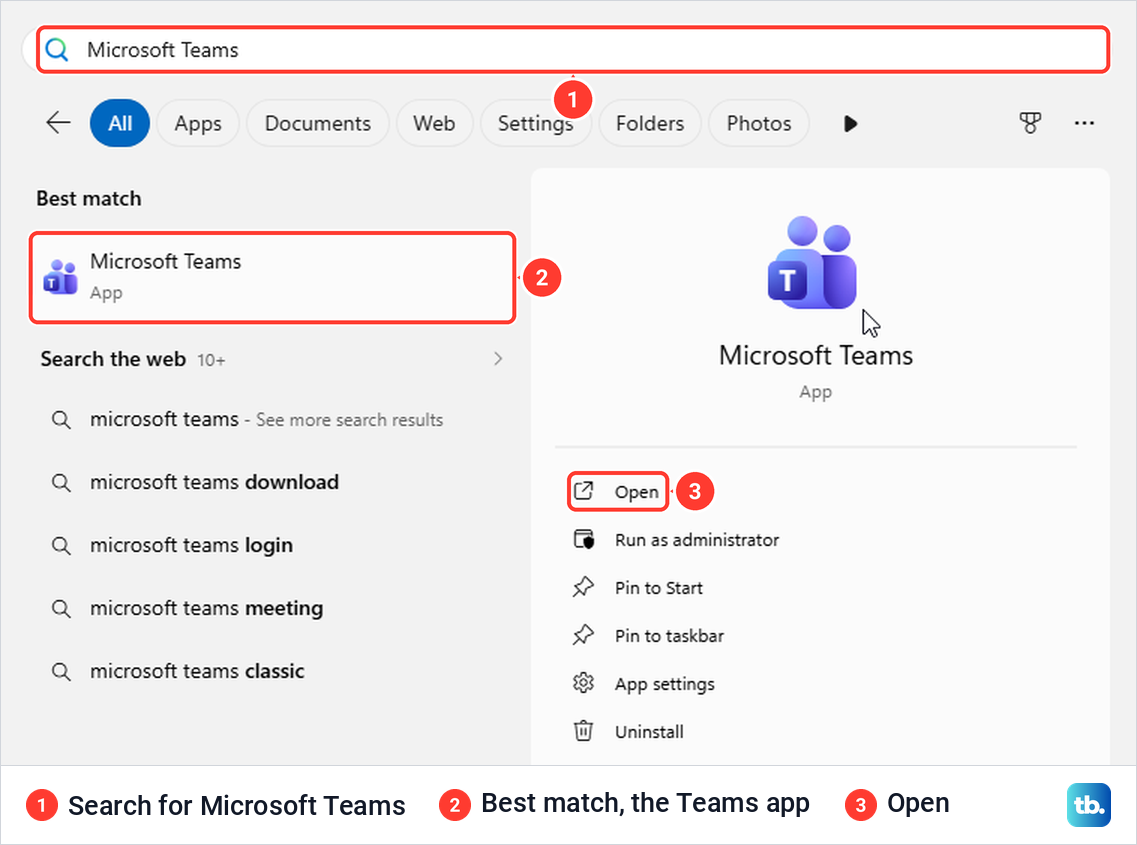The image size is (1137, 845).
Task: Choose the 'microsoft teams login' suggestion
Action: (x=273, y=545)
